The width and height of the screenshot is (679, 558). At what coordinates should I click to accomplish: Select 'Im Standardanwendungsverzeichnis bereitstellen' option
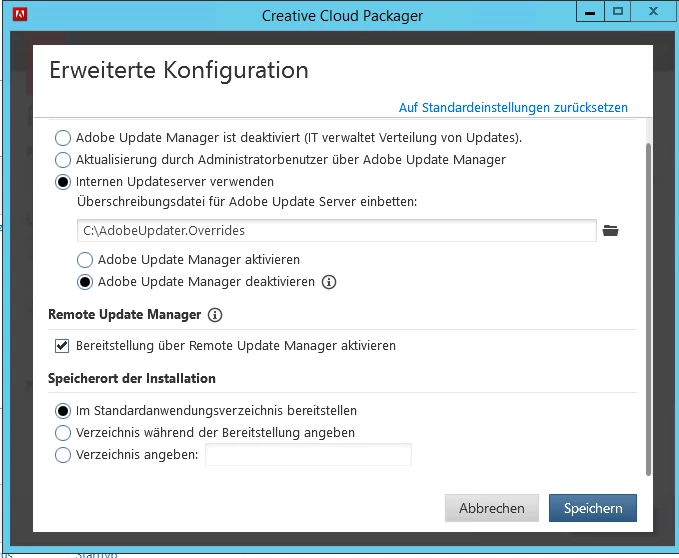pos(63,411)
